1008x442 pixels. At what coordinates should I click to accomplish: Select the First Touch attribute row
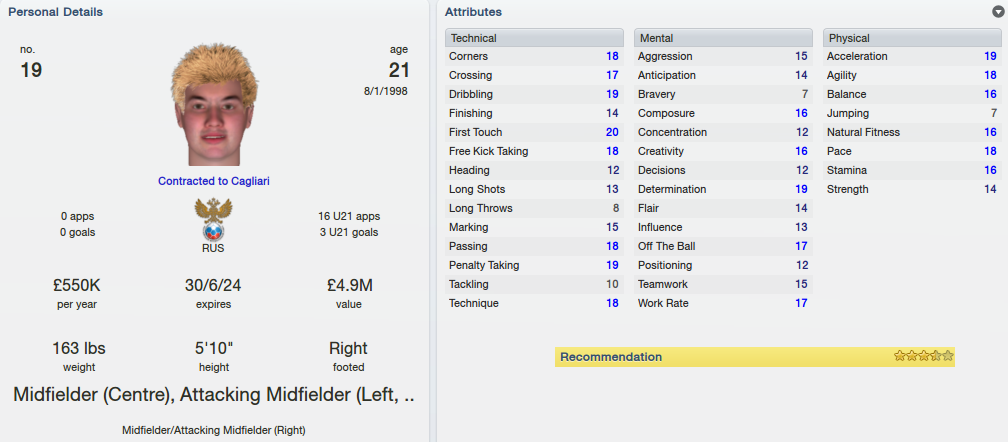pyautogui.click(x=534, y=132)
